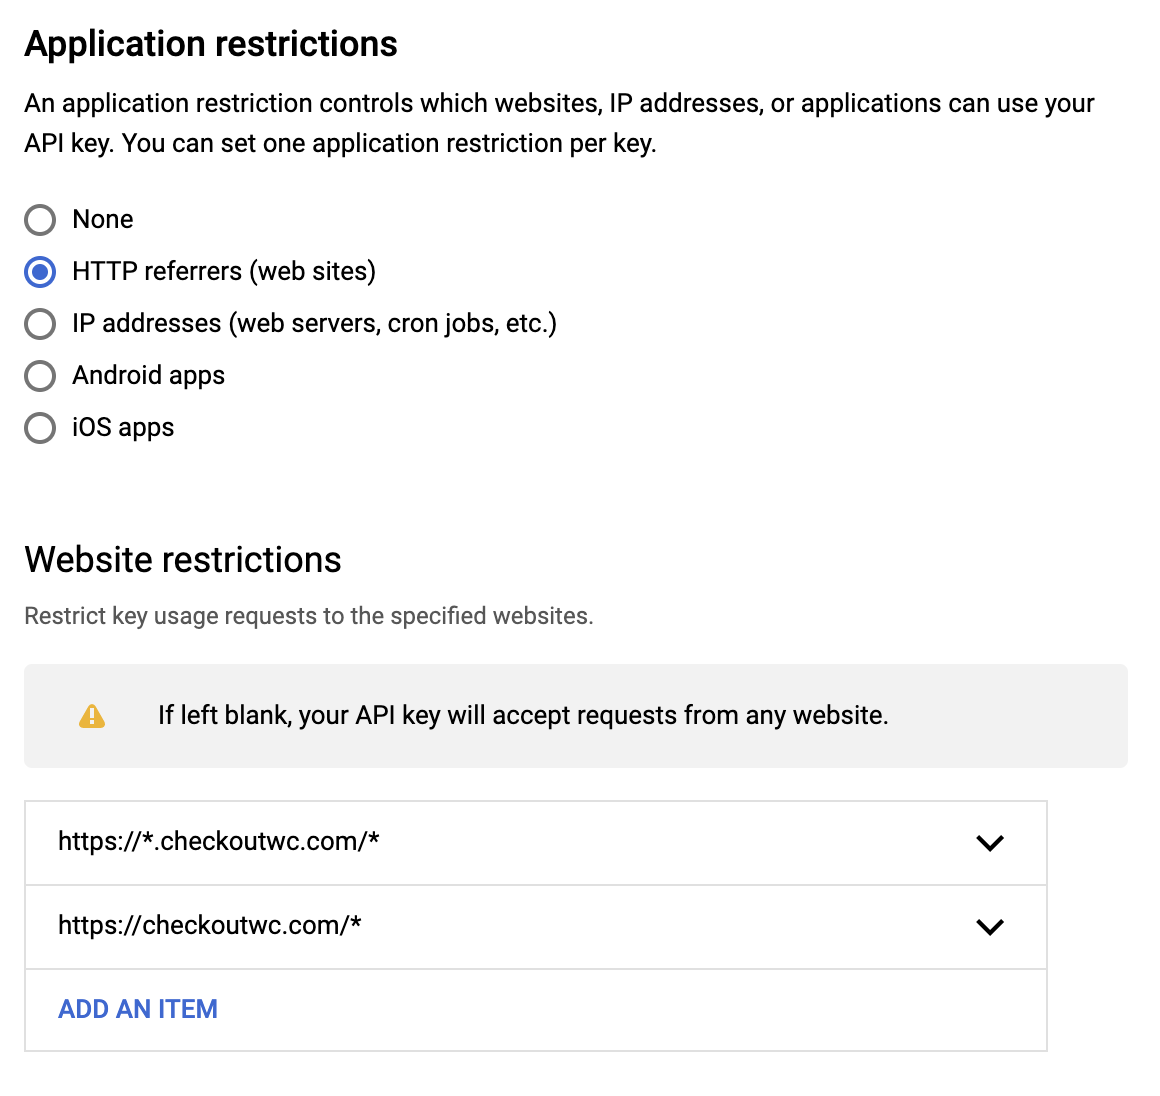This screenshot has width=1160, height=1096.
Task: Click the https://*.checkoutwc.com/* referrer text
Action: click(219, 842)
